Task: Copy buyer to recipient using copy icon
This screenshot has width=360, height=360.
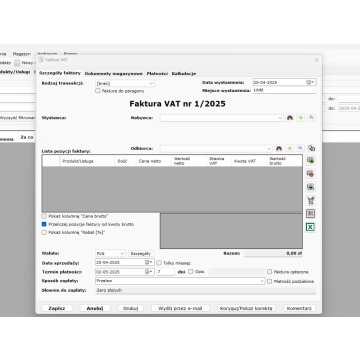Action: pyautogui.click(x=311, y=148)
